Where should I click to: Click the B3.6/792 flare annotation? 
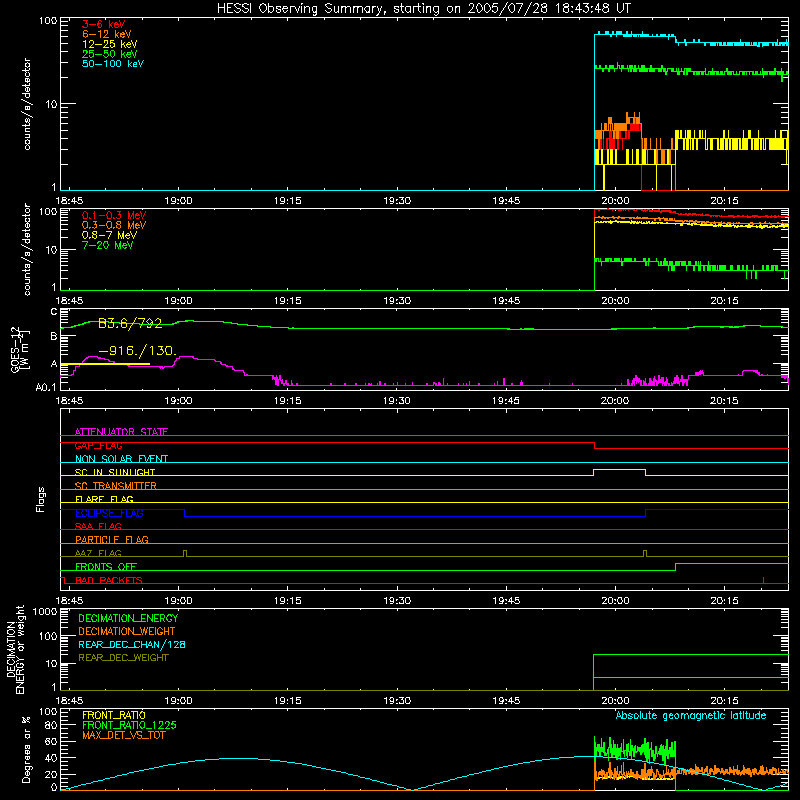tap(130, 323)
